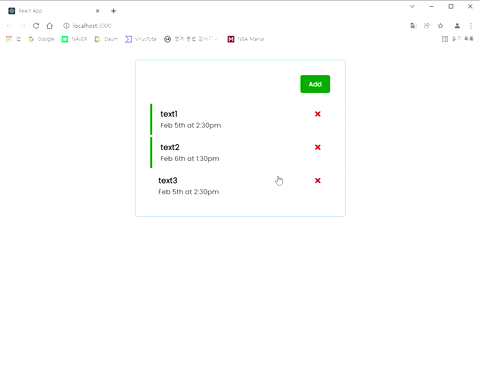480x388 pixels.
Task: Close the React App tab
Action: pyautogui.click(x=98, y=11)
